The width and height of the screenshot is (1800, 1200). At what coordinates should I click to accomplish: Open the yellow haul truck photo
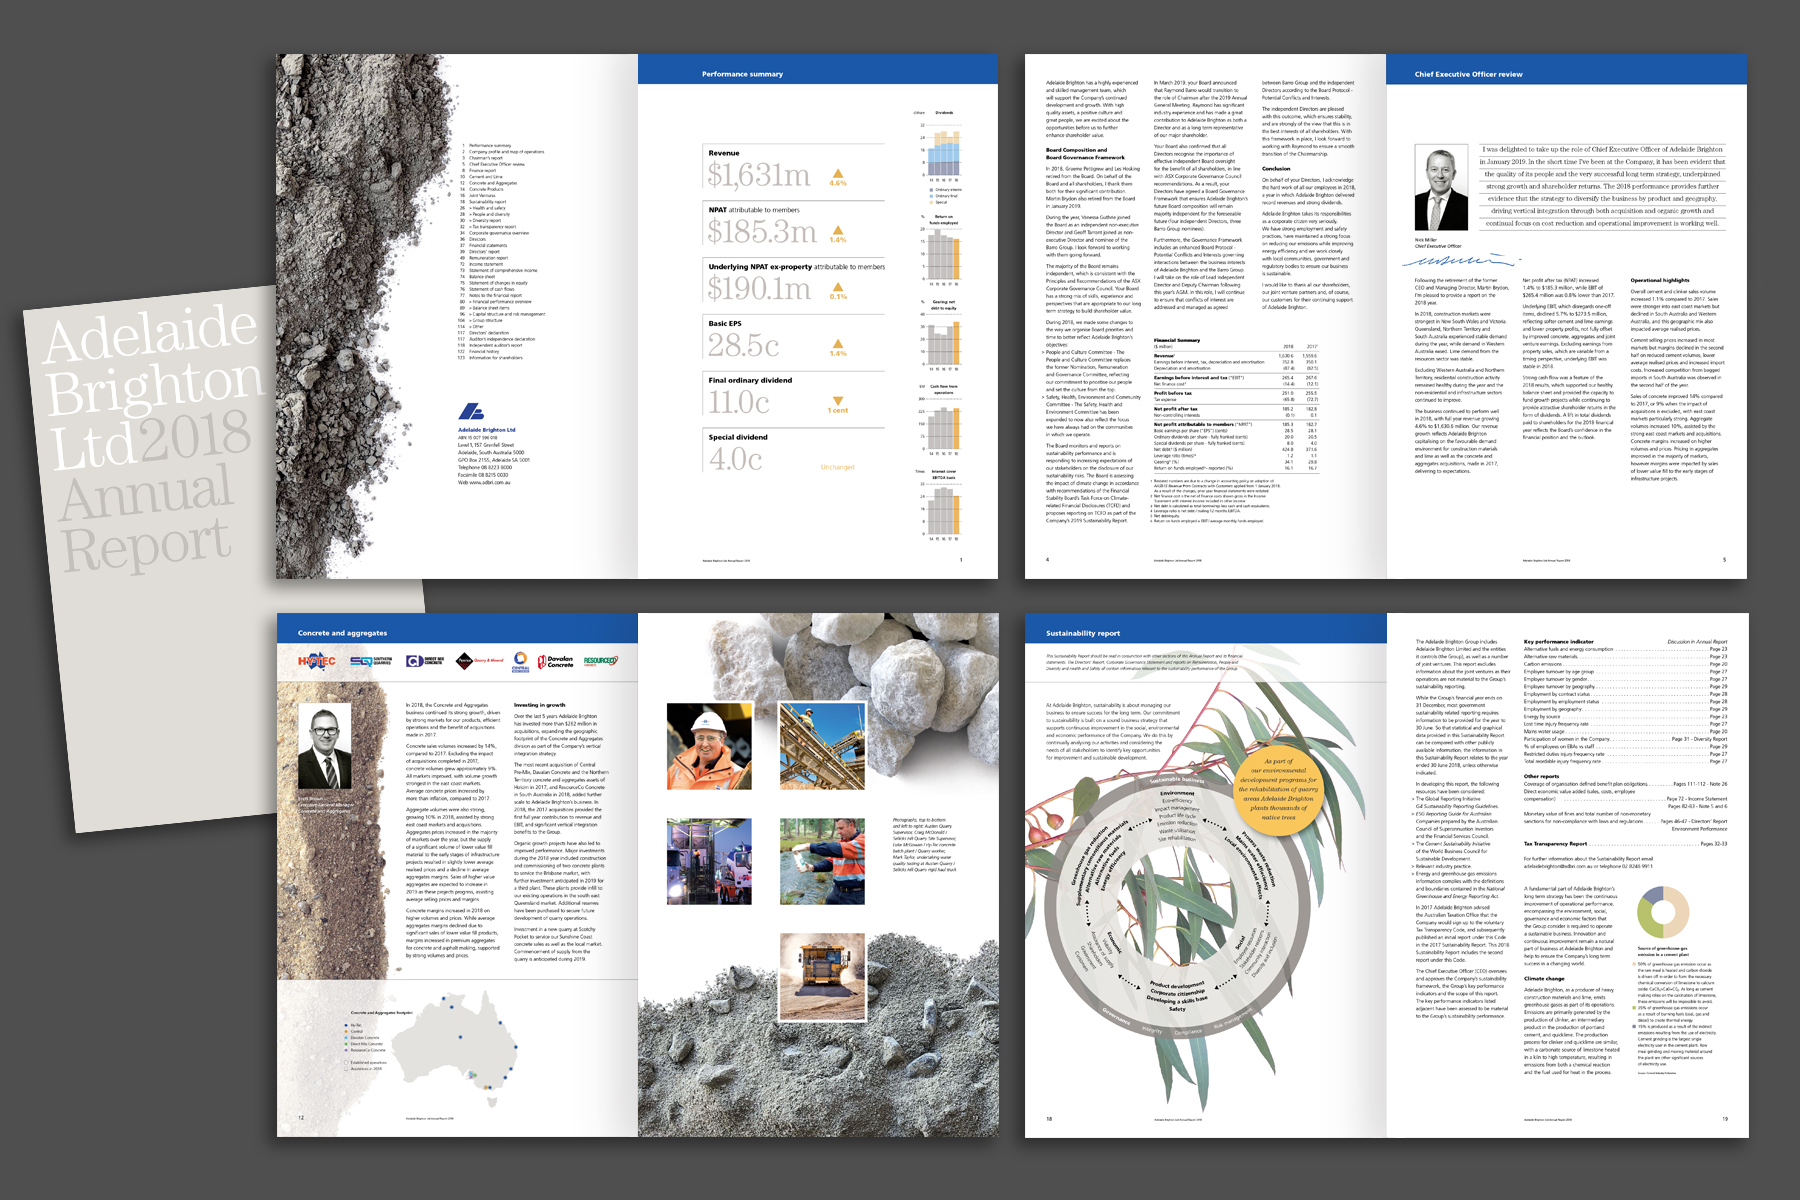(x=822, y=977)
